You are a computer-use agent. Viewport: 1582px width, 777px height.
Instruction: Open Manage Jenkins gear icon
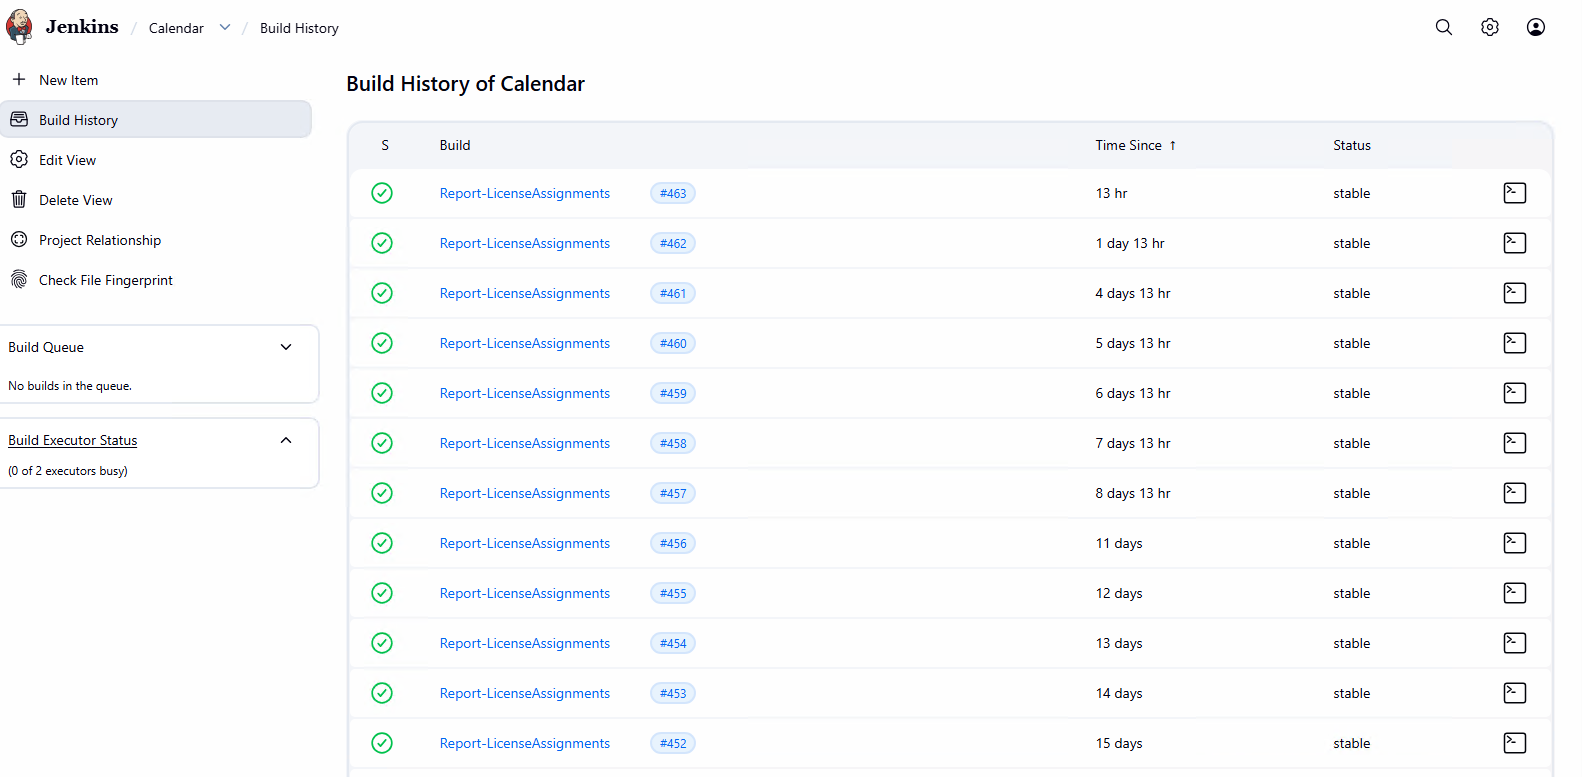click(1489, 27)
